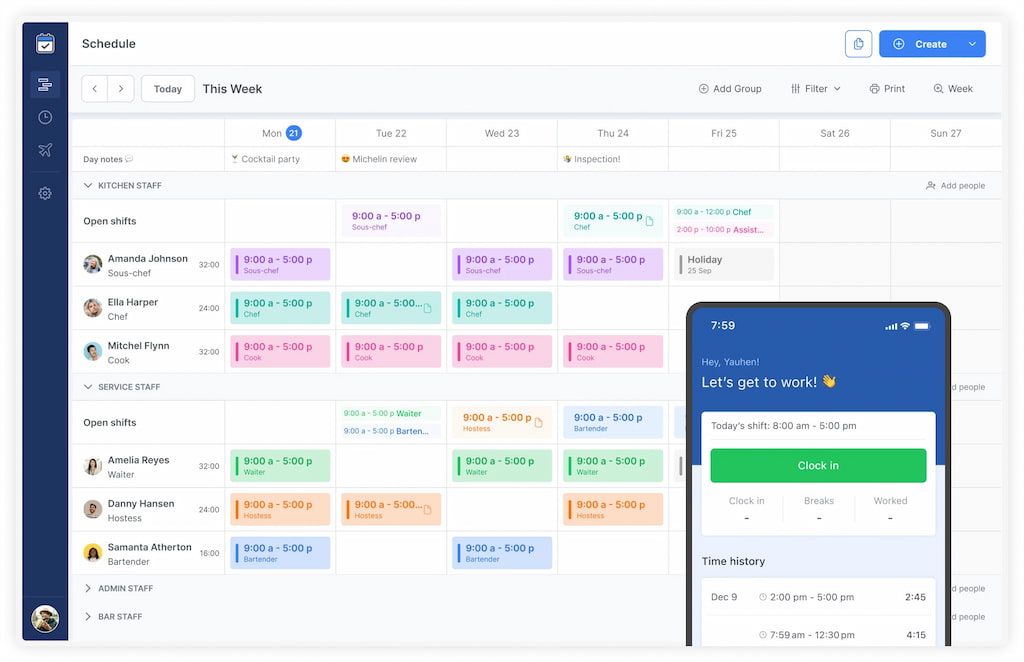1024x662 pixels.
Task: Open Amanda Johnson's Monday Sous-chef shift
Action: coord(280,264)
